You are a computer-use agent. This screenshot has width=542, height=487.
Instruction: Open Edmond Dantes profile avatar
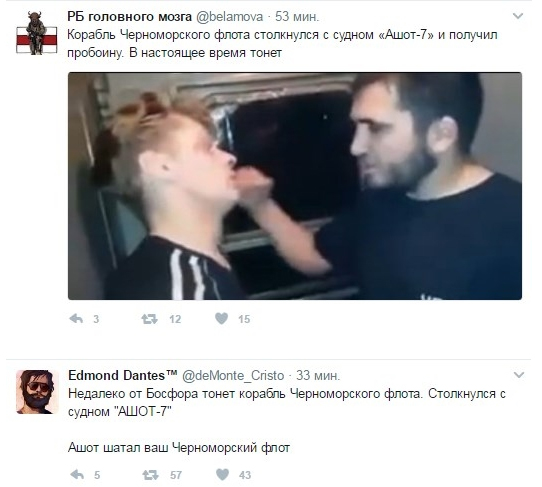(37, 392)
